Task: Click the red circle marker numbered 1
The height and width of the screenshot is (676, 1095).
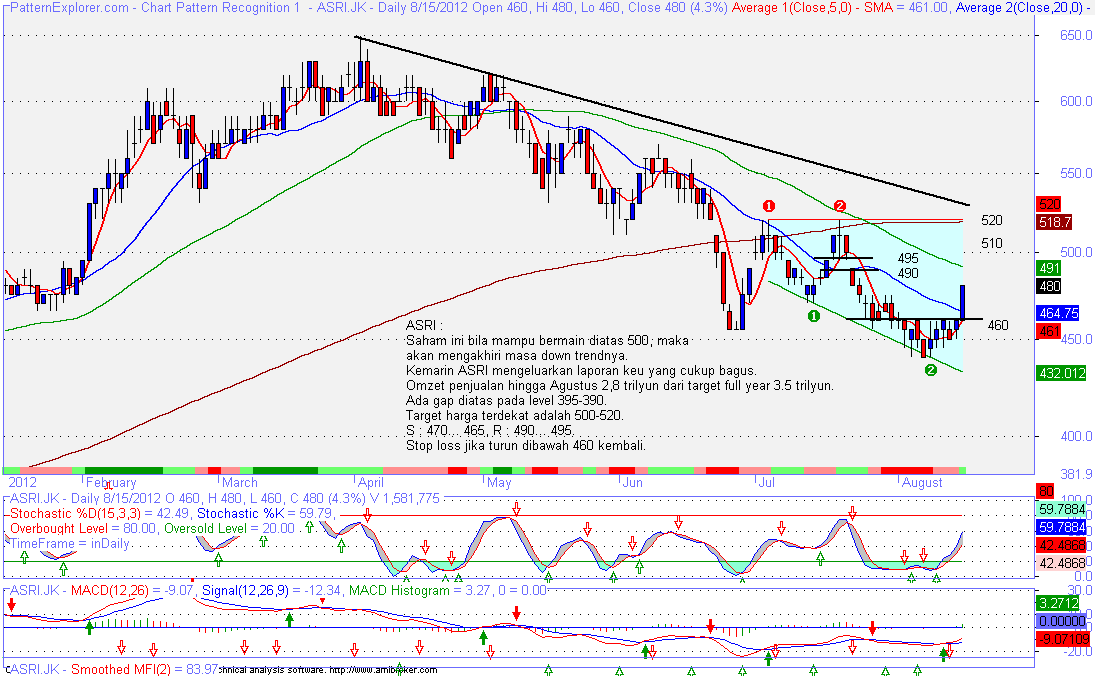Action: coord(769,206)
